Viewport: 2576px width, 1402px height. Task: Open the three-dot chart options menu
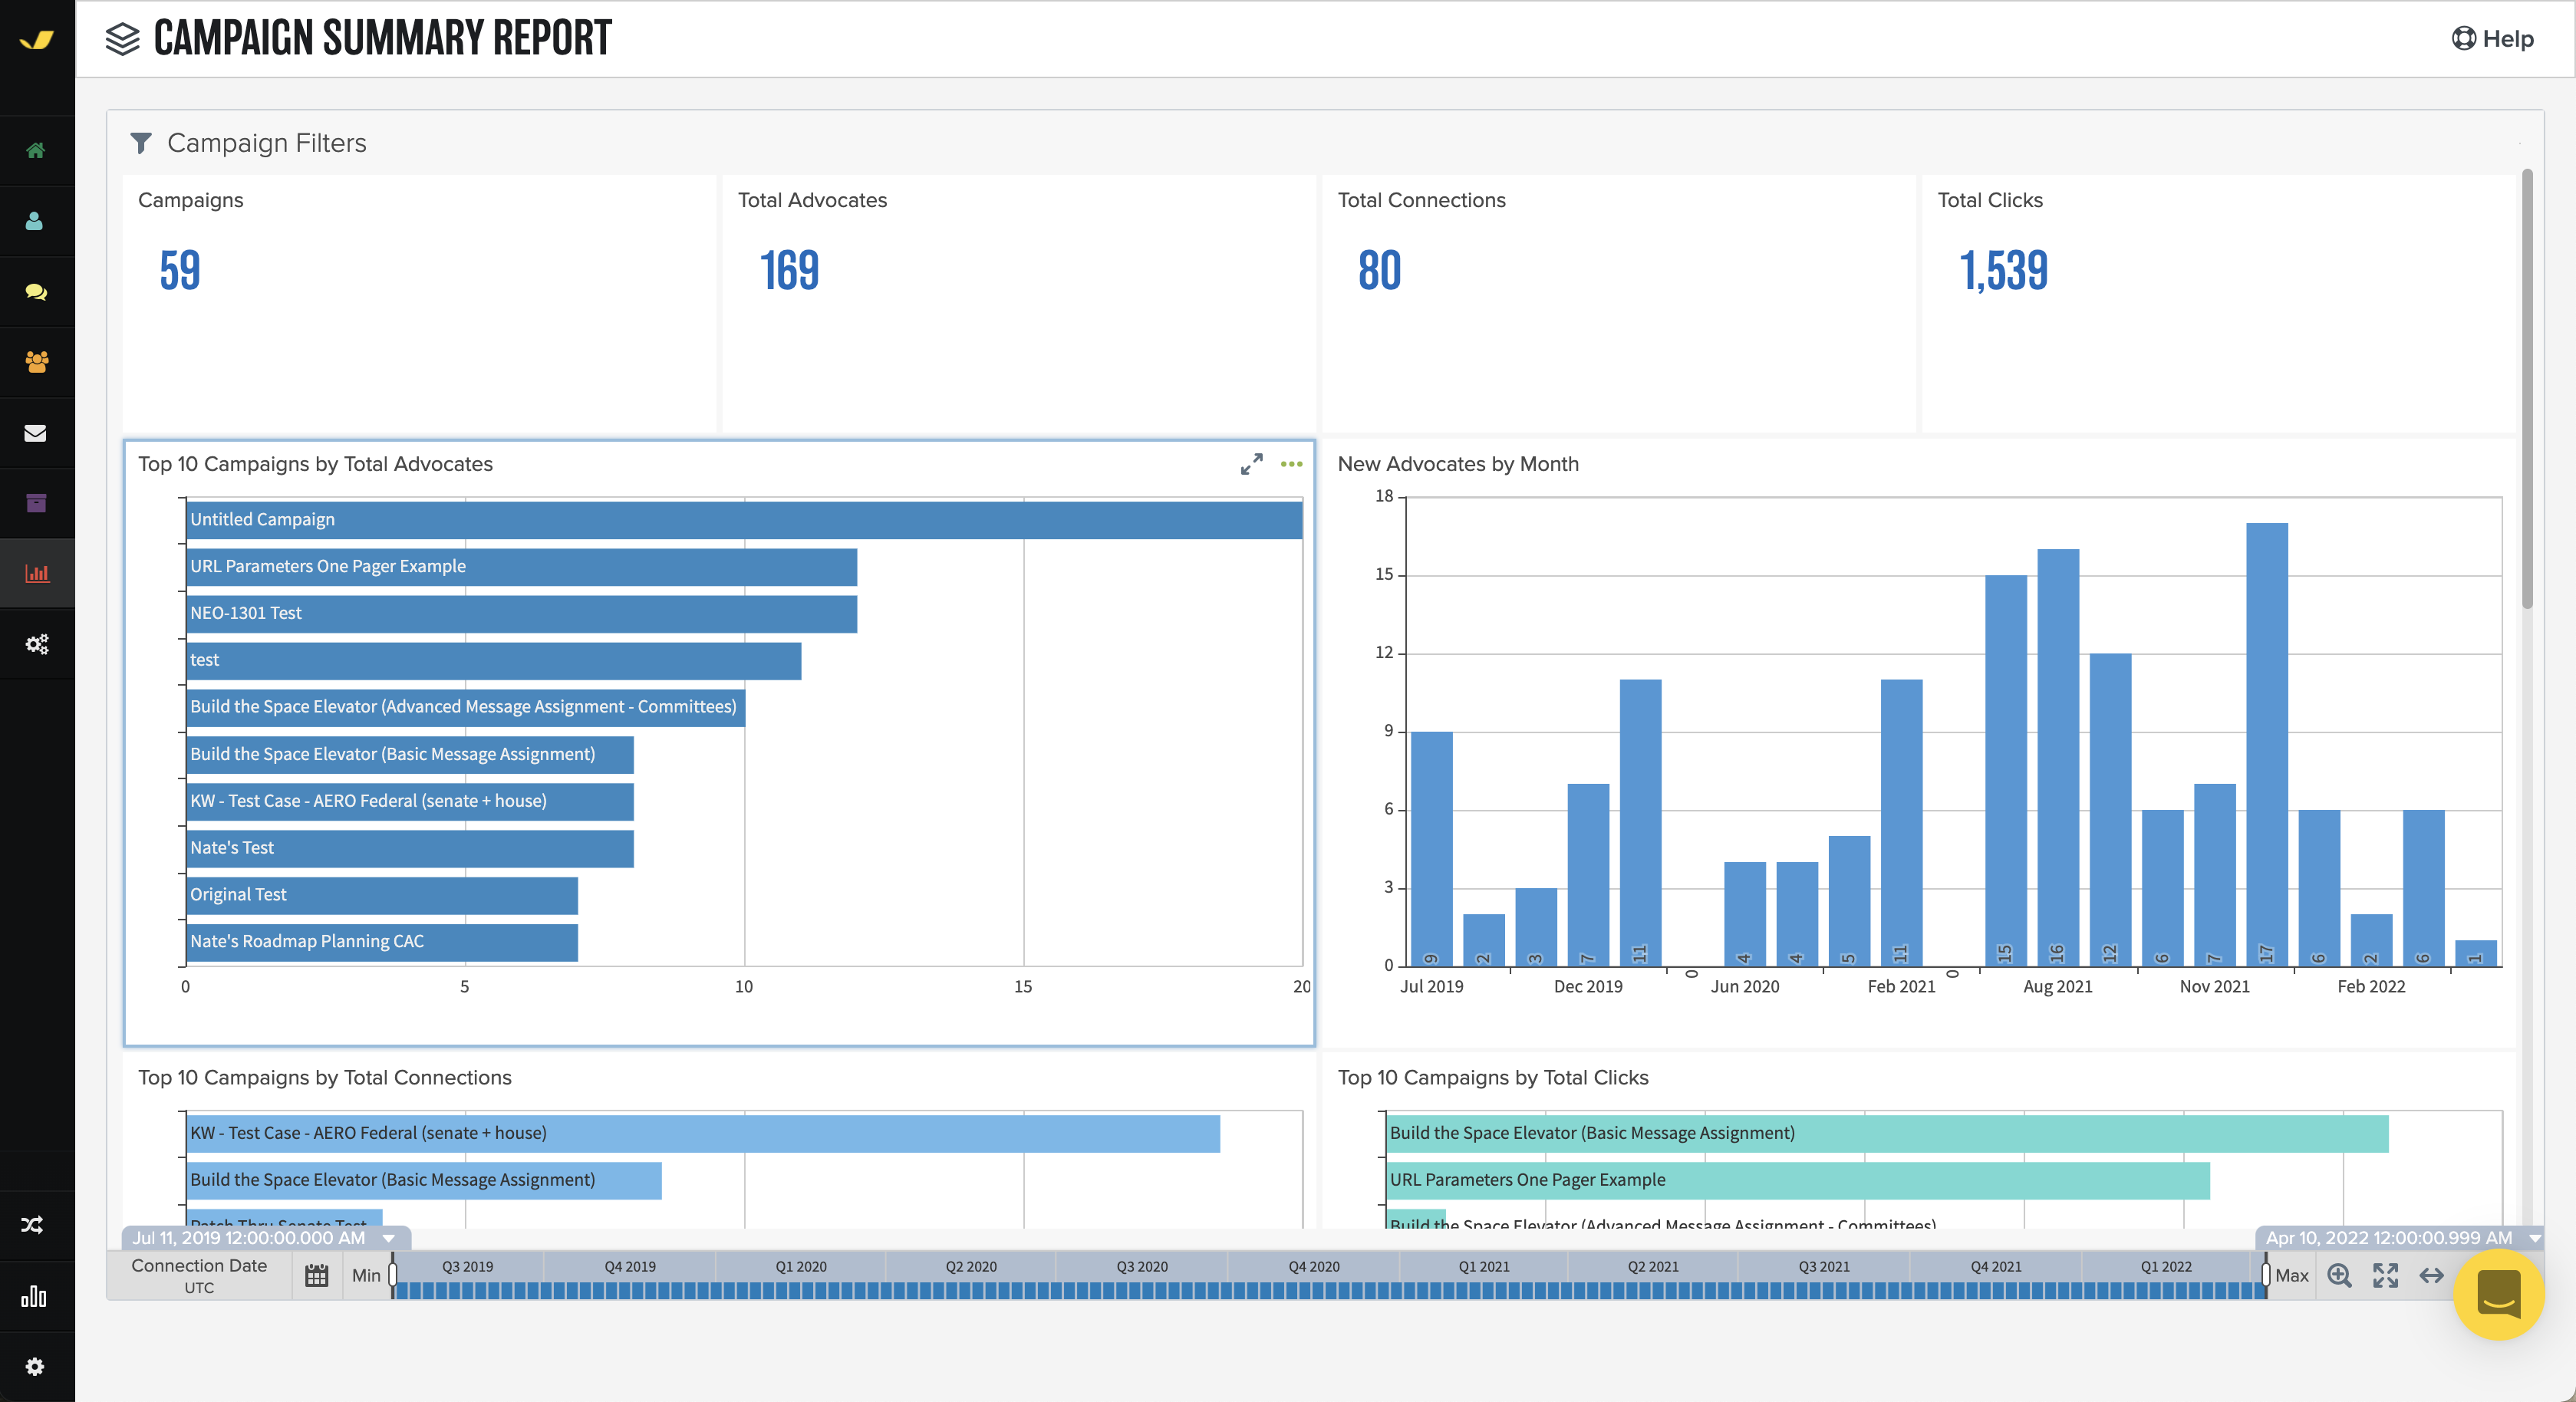pos(1291,464)
